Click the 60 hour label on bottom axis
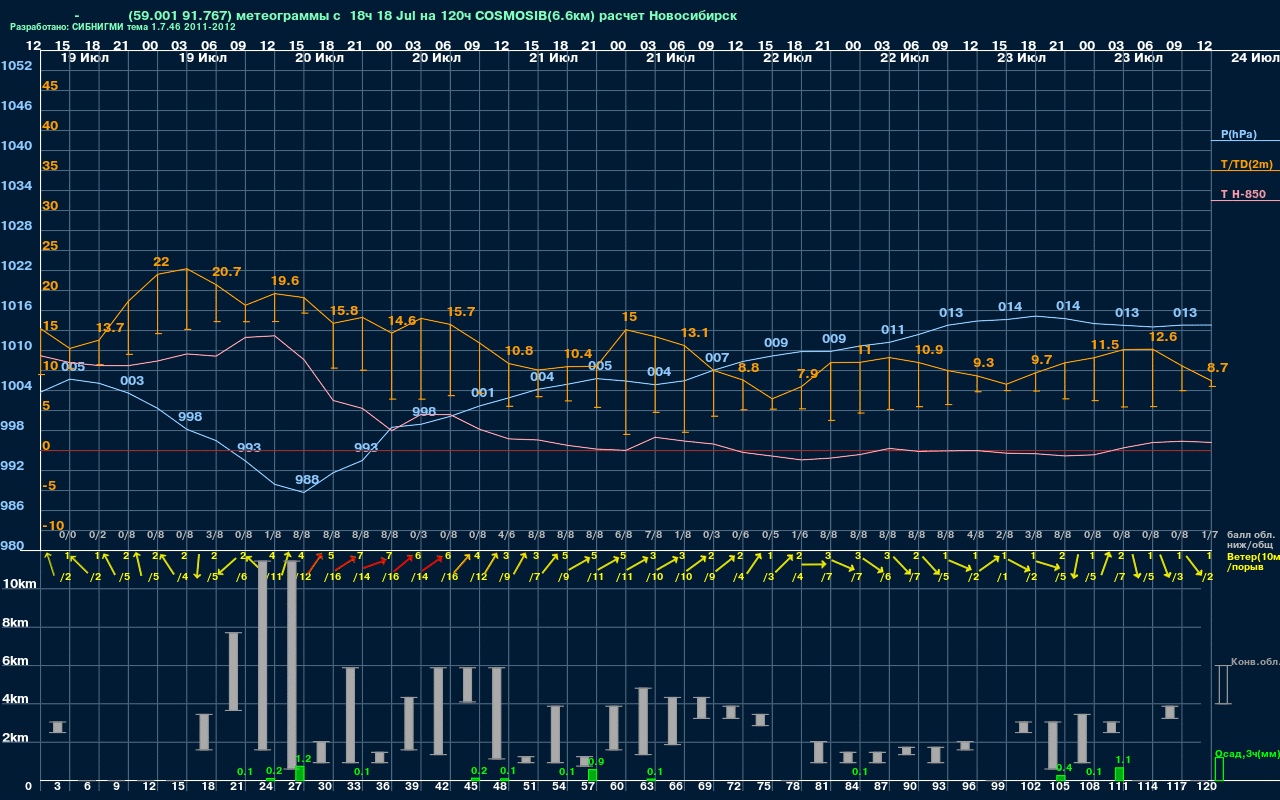 [x=617, y=787]
